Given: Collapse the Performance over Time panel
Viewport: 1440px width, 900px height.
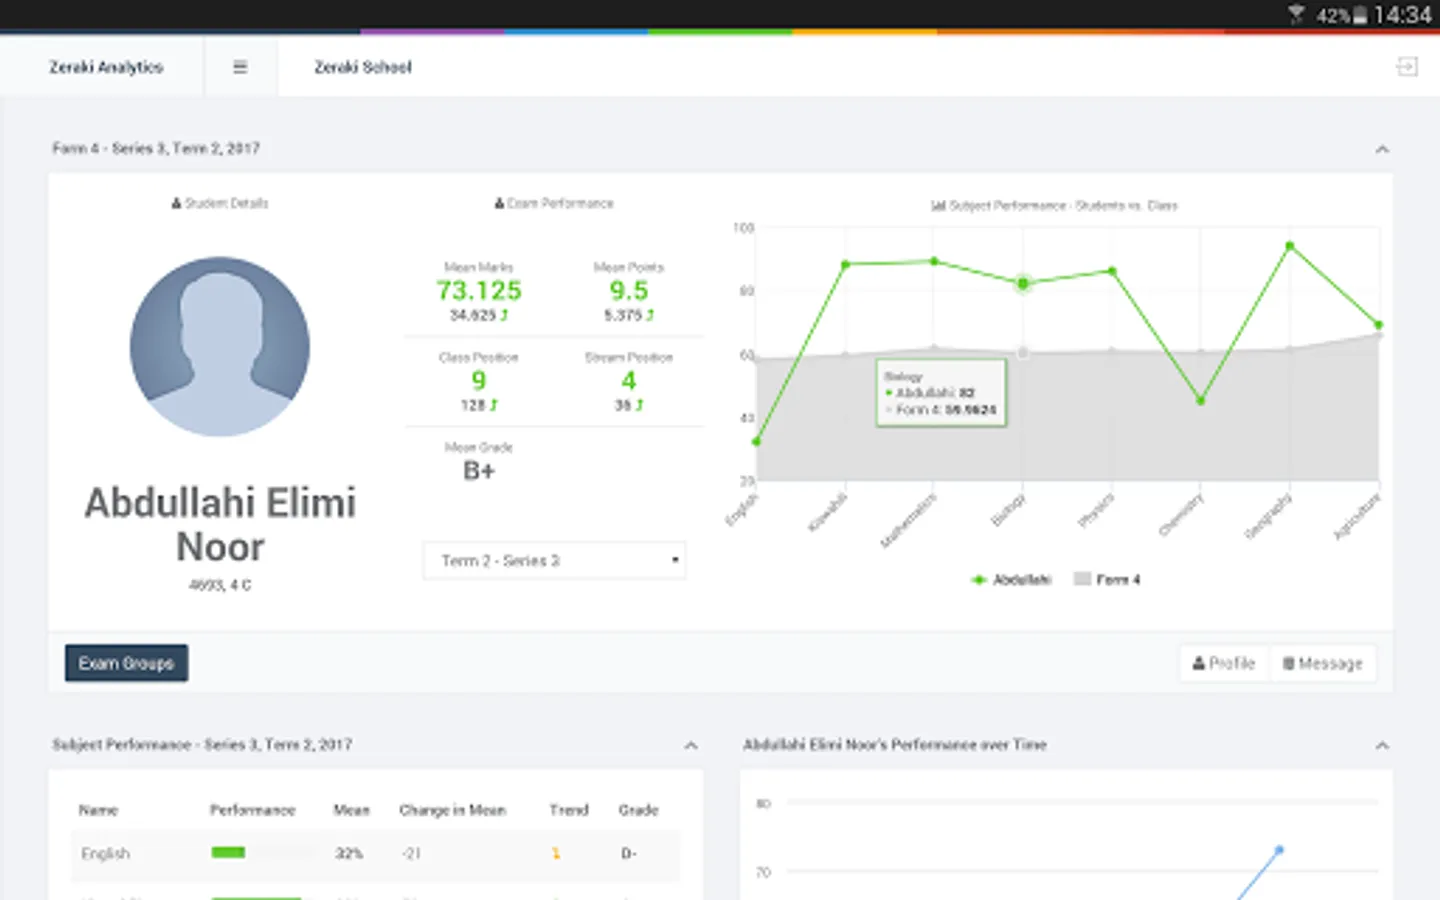Looking at the screenshot, I should click(1382, 745).
